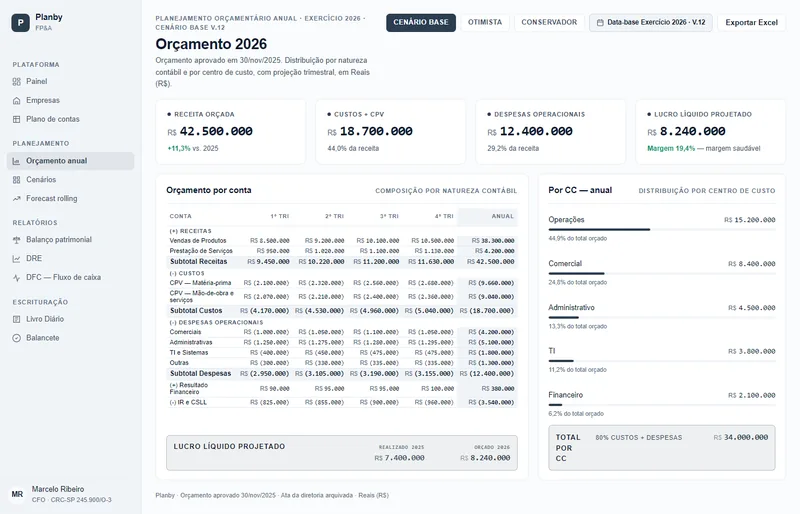This screenshot has height=514, width=800.
Task: Open DFC — Fluxo de caixa report
Action: 70,278
